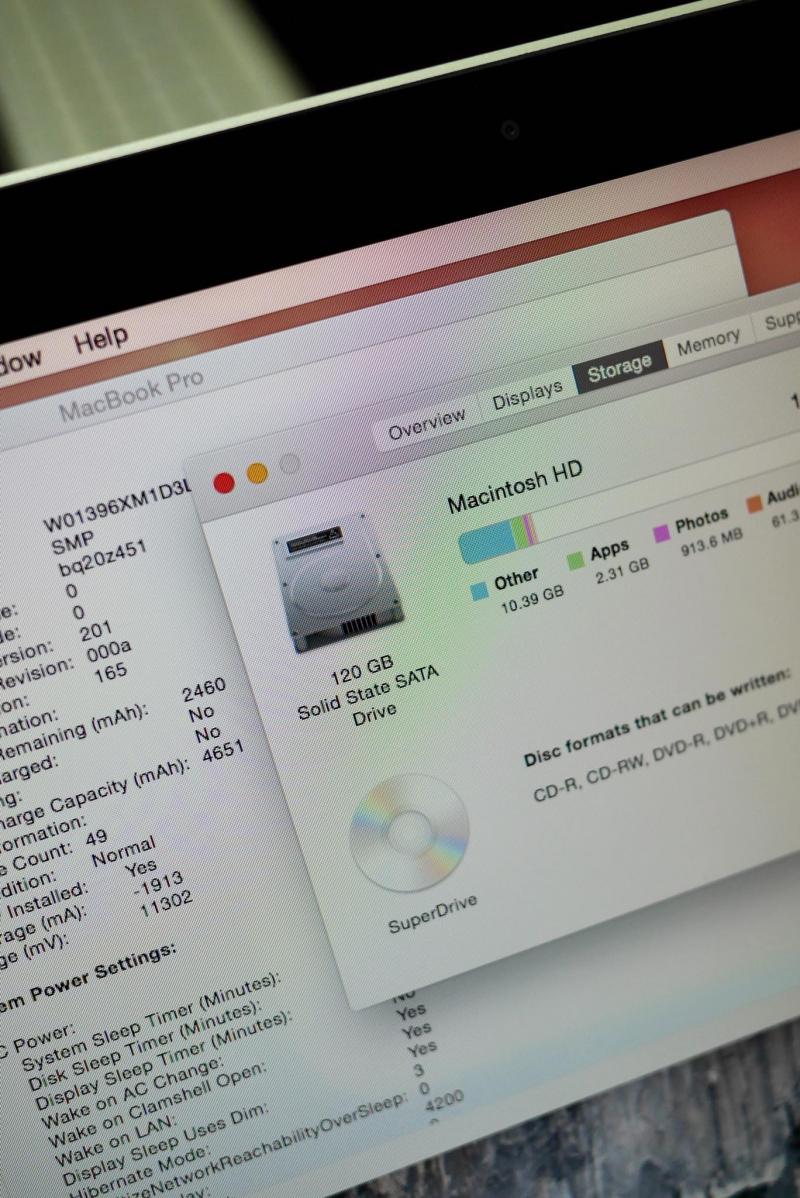Click the "2460" charge remaining value

[204, 690]
